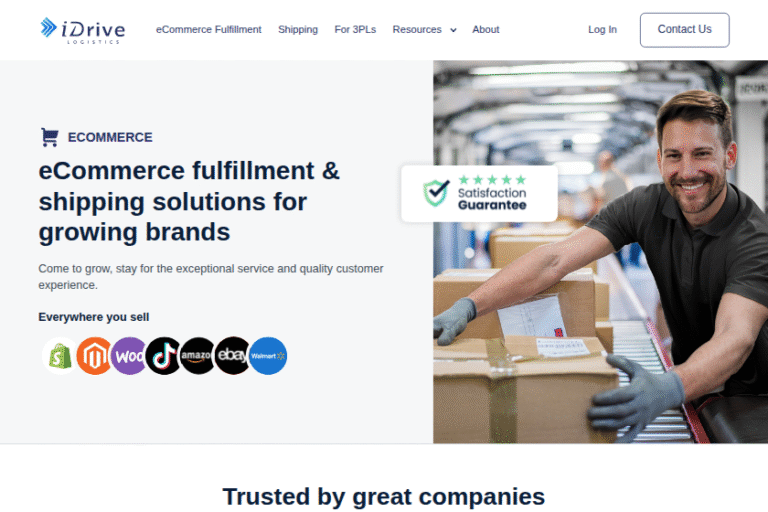This screenshot has width=768, height=512.
Task: Navigate to For 3PLs section
Action: [x=355, y=29]
